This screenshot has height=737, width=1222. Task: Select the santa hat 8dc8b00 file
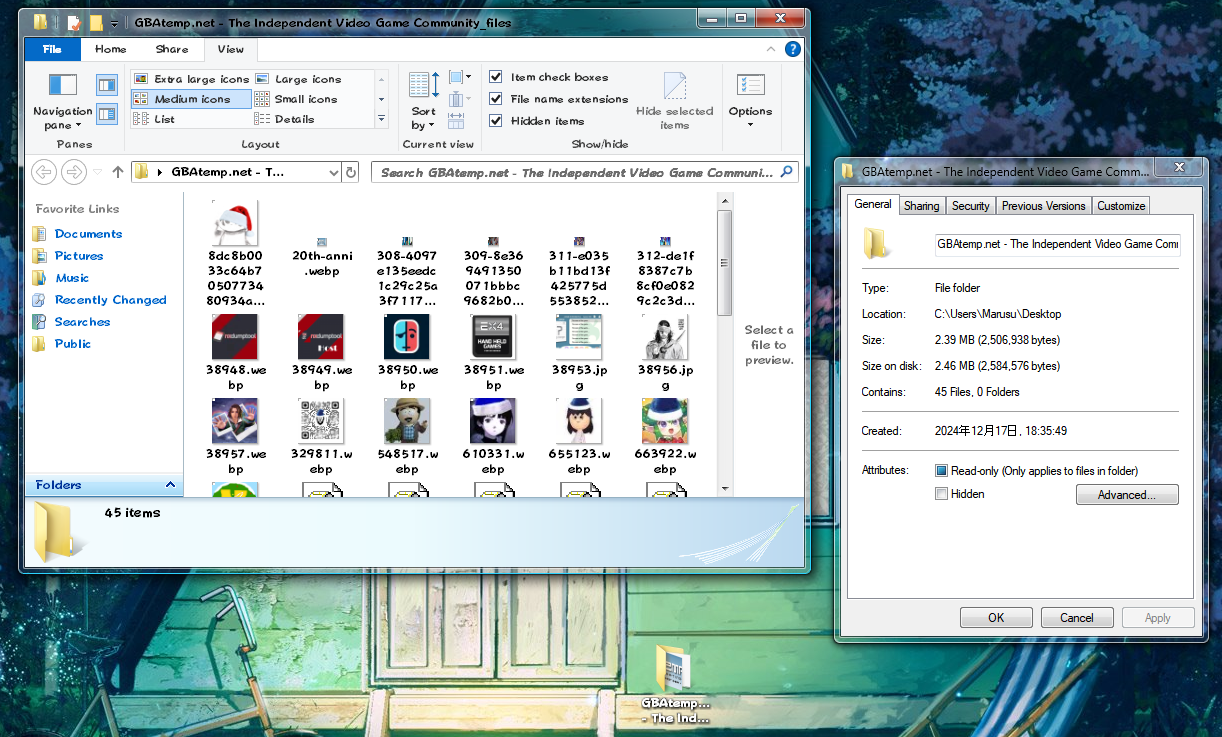click(235, 253)
